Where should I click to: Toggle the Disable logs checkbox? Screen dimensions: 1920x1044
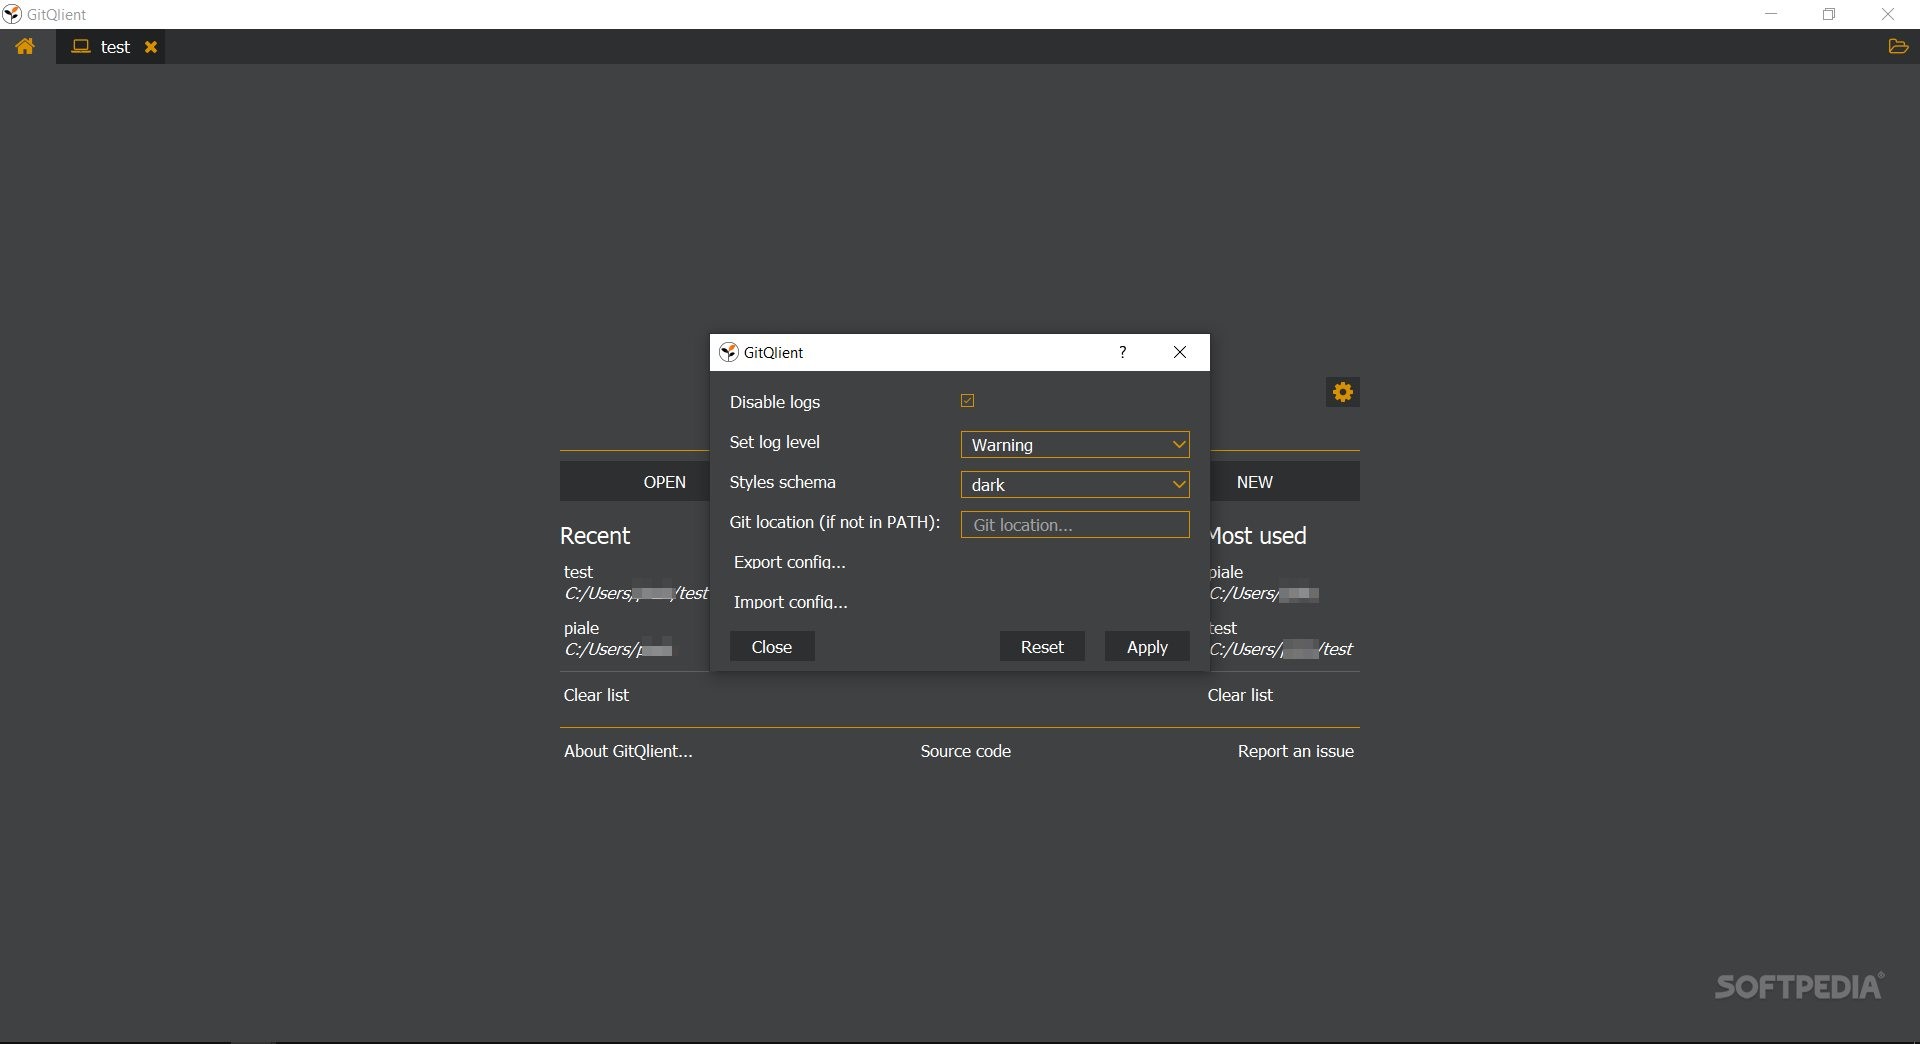967,401
